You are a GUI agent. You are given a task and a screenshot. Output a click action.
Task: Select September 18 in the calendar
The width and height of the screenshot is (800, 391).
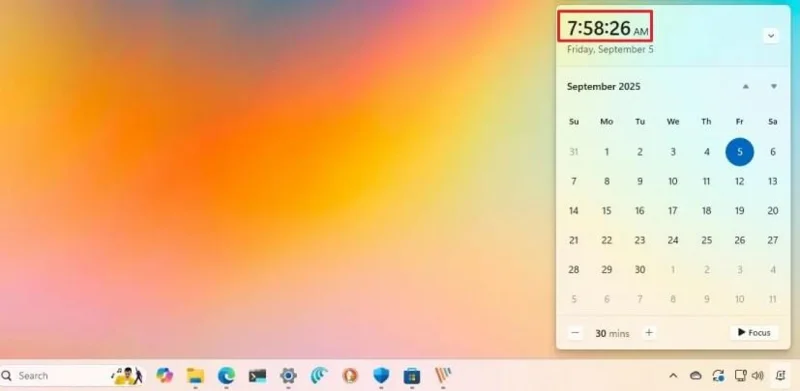(706, 211)
